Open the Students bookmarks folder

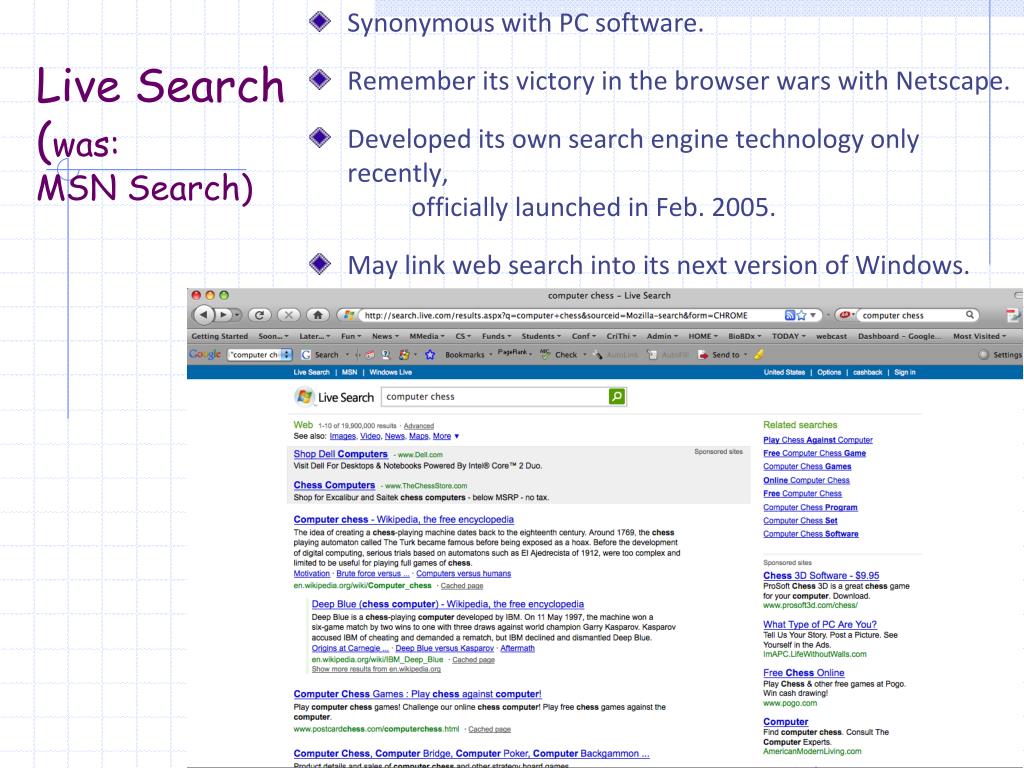click(x=541, y=336)
